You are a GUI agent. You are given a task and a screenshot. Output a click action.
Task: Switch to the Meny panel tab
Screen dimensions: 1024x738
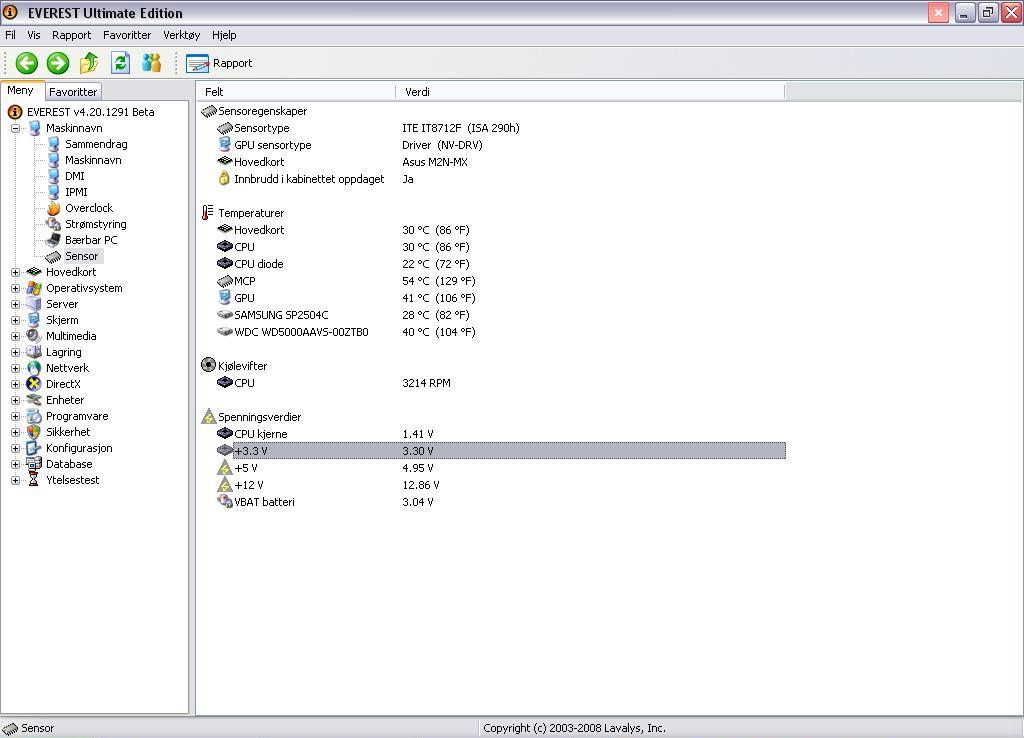tap(21, 91)
